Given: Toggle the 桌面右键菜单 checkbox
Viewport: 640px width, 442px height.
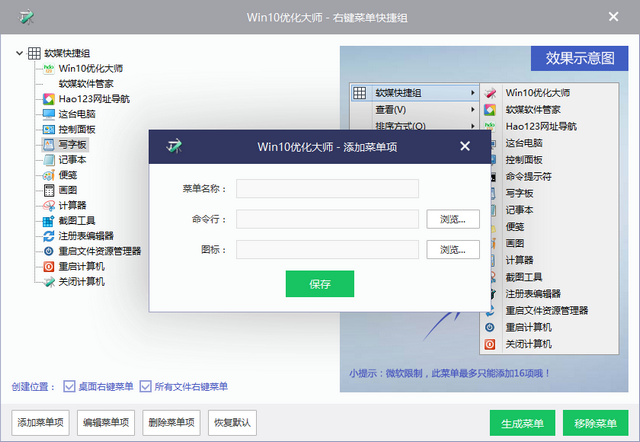Looking at the screenshot, I should [x=69, y=386].
